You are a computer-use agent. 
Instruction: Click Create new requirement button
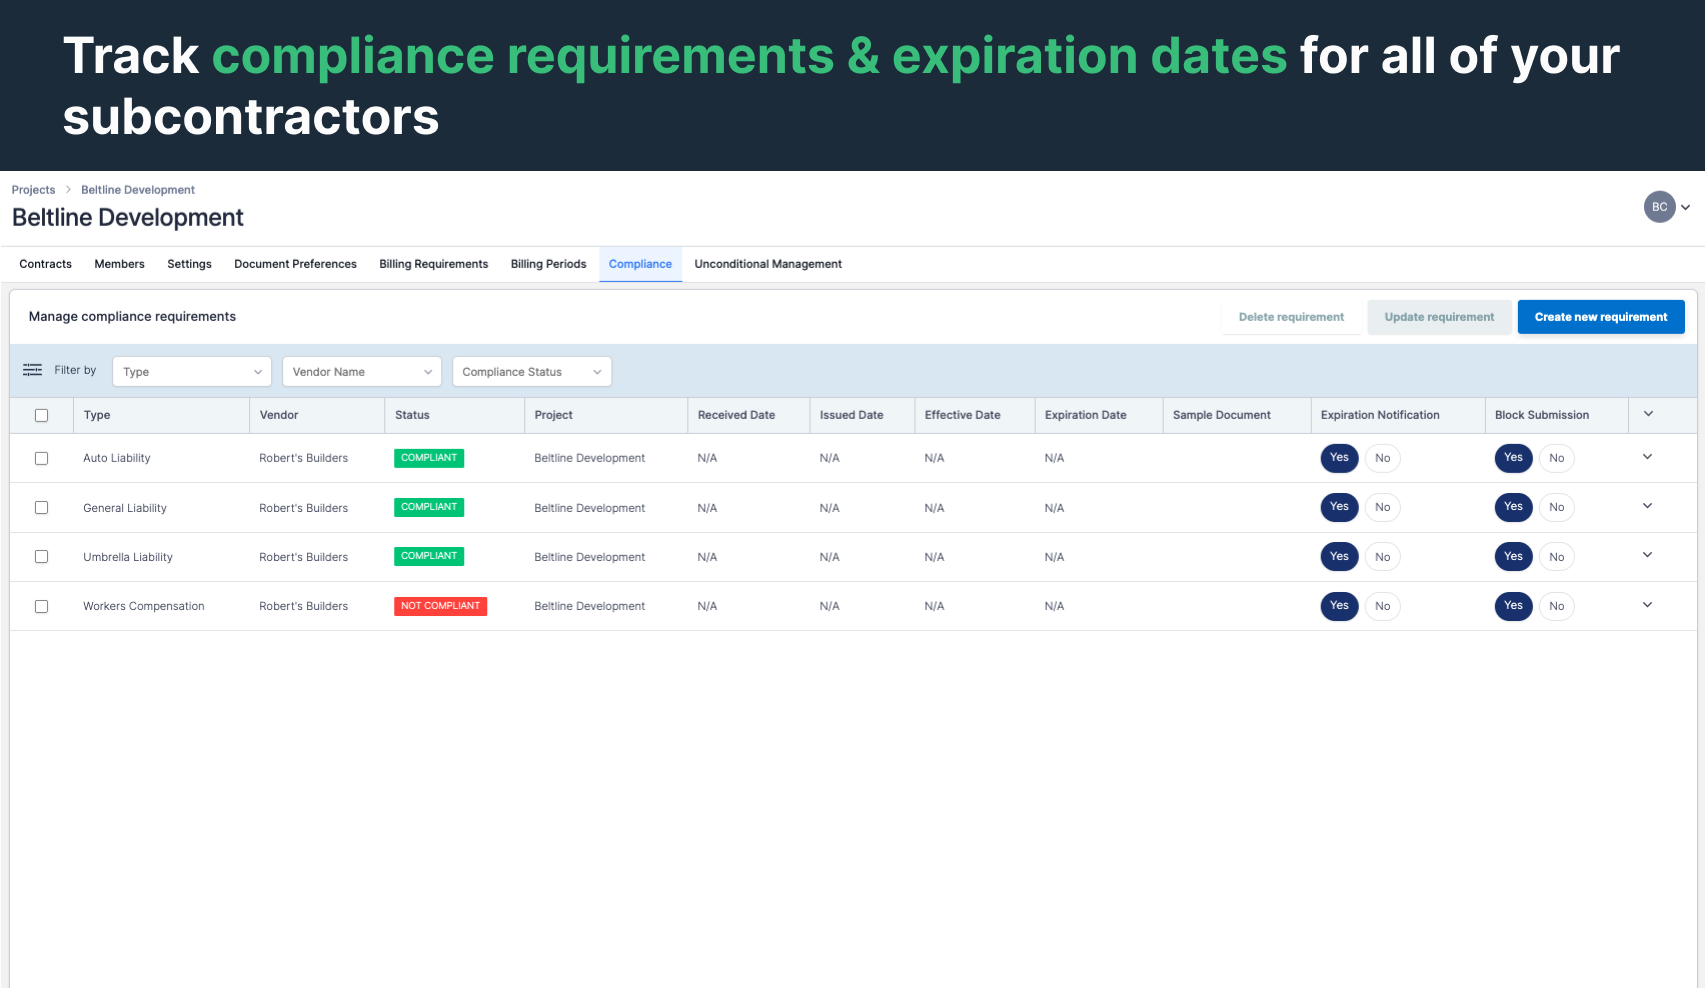tap(1601, 317)
